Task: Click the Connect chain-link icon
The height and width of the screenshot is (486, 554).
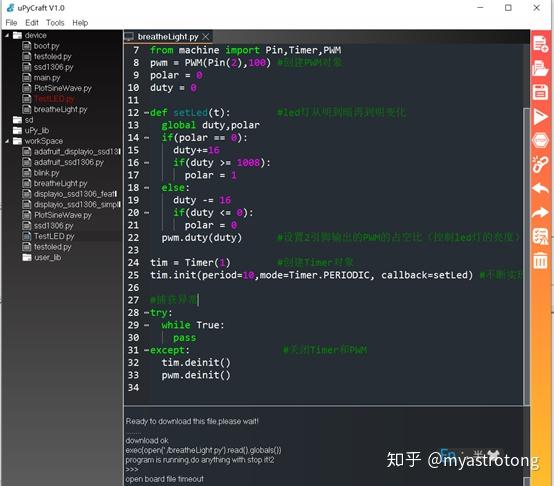Action: [540, 164]
